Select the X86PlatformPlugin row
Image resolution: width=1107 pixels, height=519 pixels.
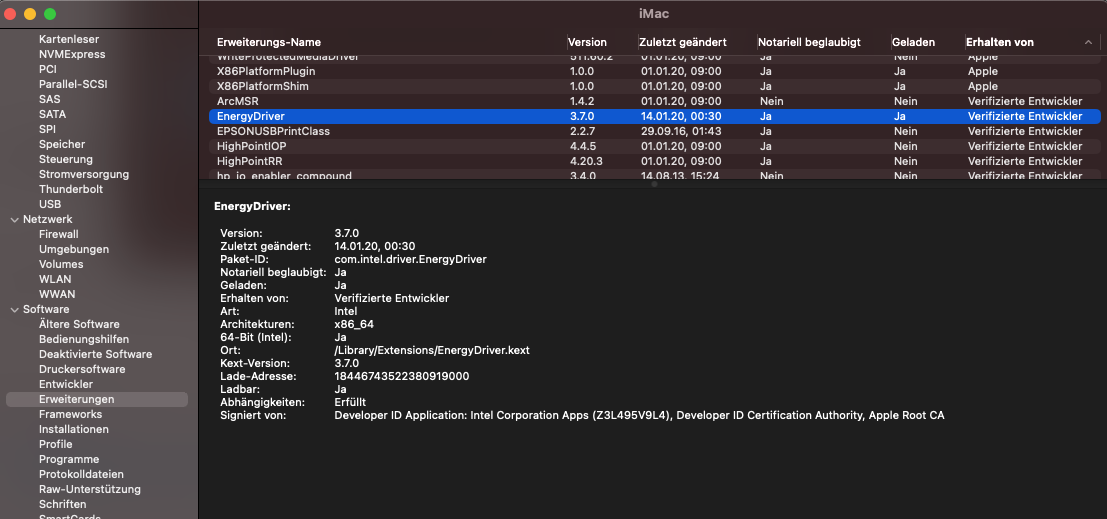tap(266, 71)
